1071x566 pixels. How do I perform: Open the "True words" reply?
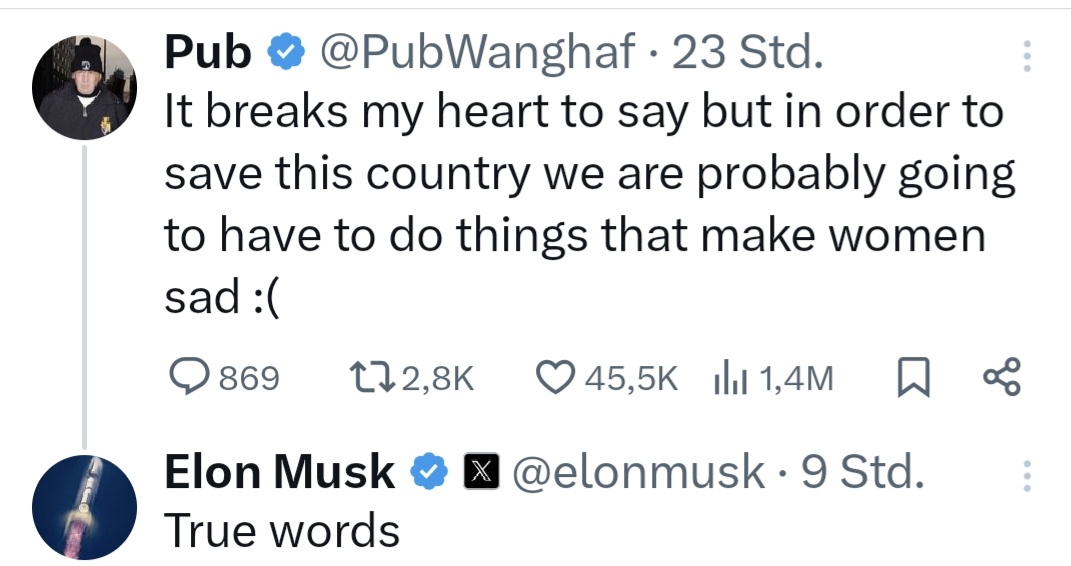point(282,530)
